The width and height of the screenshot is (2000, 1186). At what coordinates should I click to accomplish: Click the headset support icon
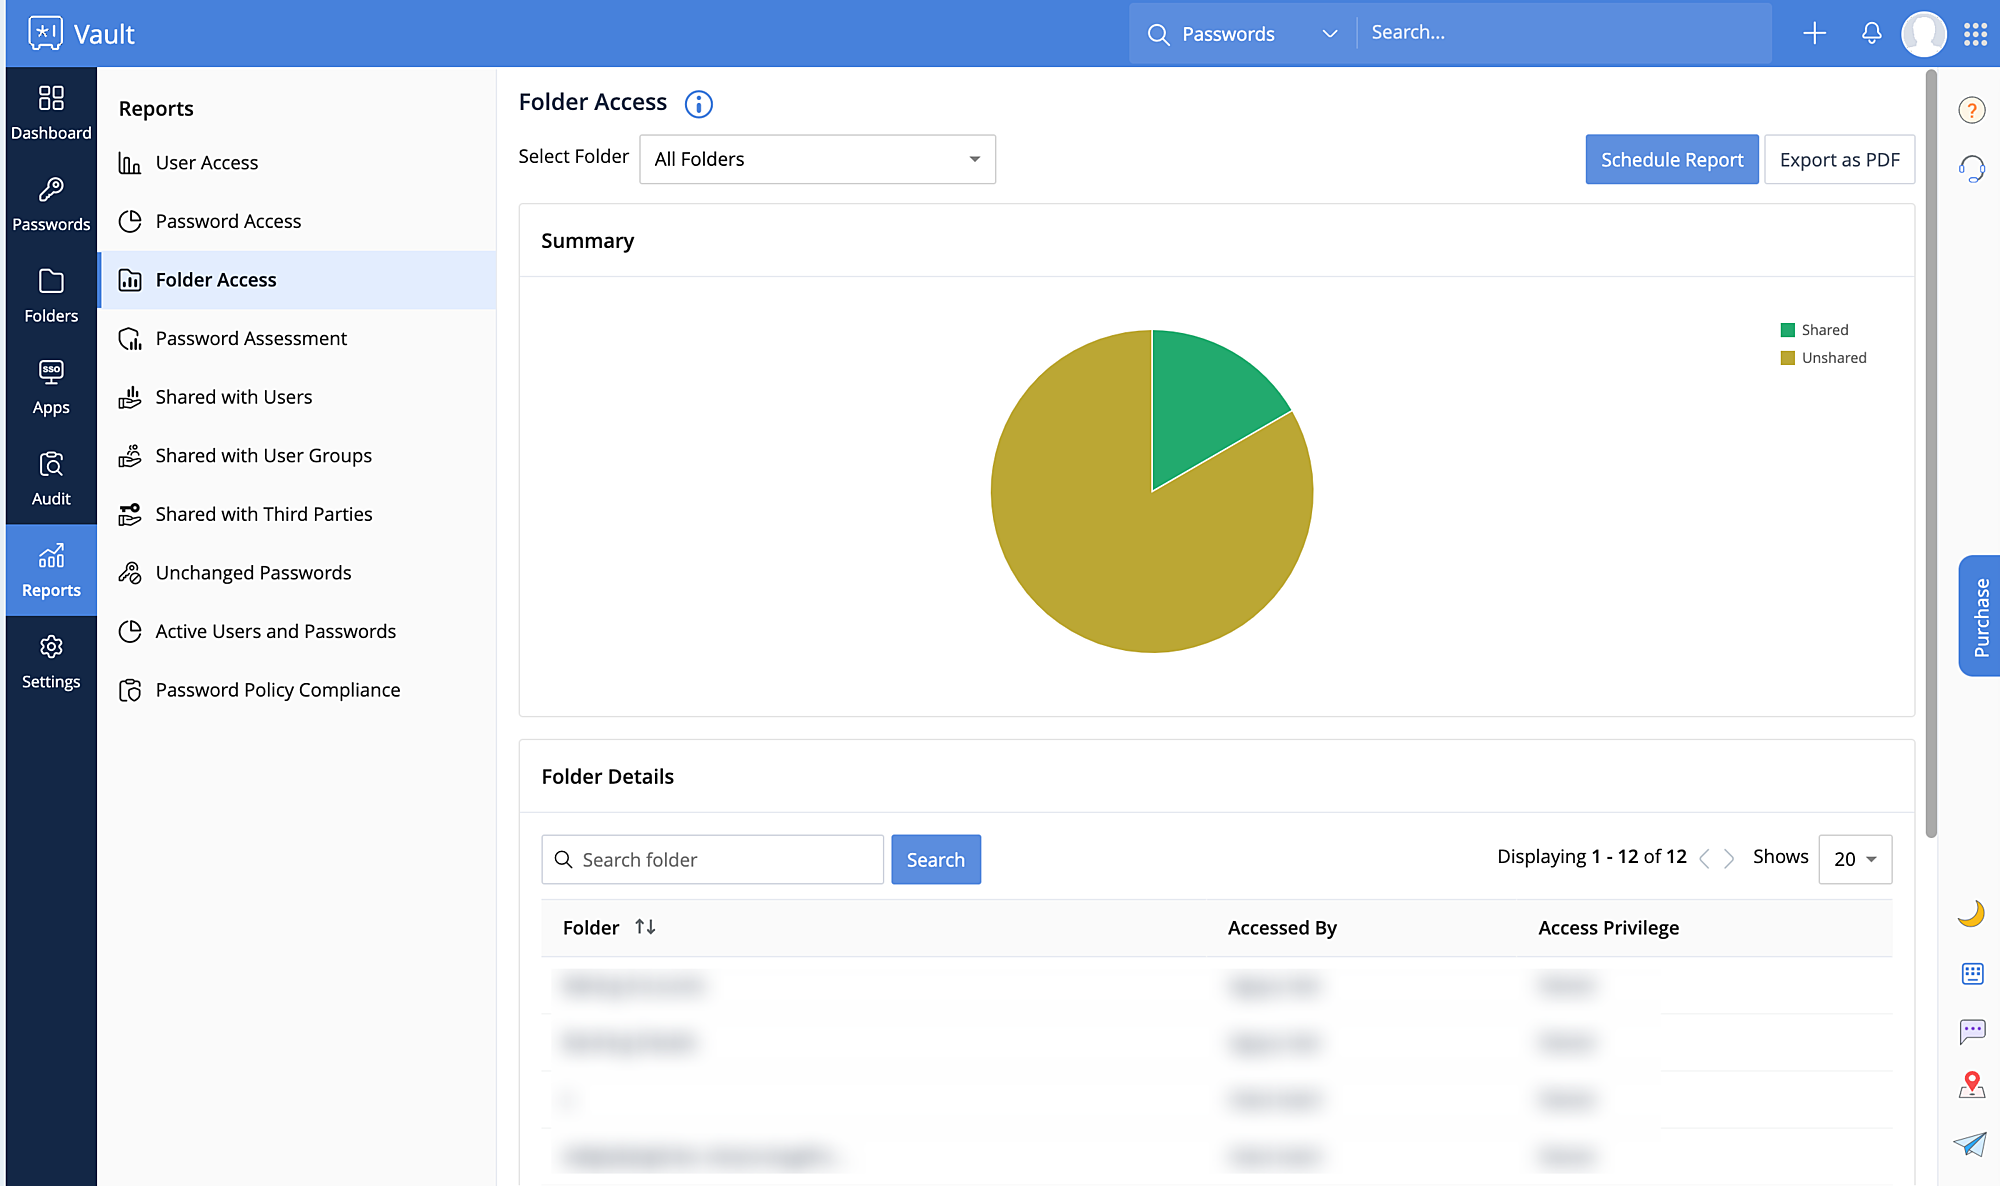click(1972, 168)
